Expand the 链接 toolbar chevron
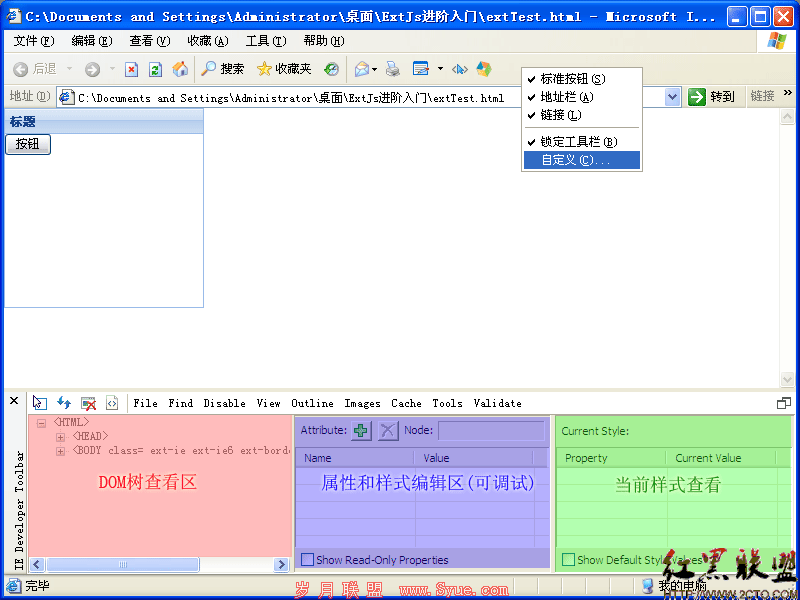800x600 pixels. [x=788, y=93]
